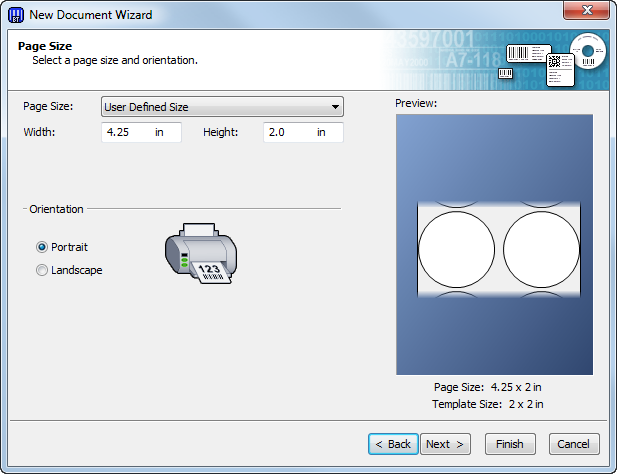Click the 'Page Size: 4.25 x 2 in' text

(488, 387)
